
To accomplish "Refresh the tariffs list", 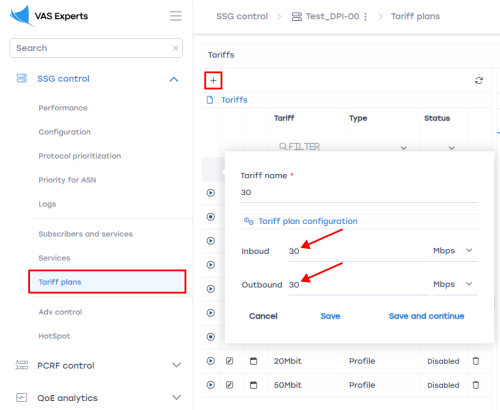I will coord(479,80).
